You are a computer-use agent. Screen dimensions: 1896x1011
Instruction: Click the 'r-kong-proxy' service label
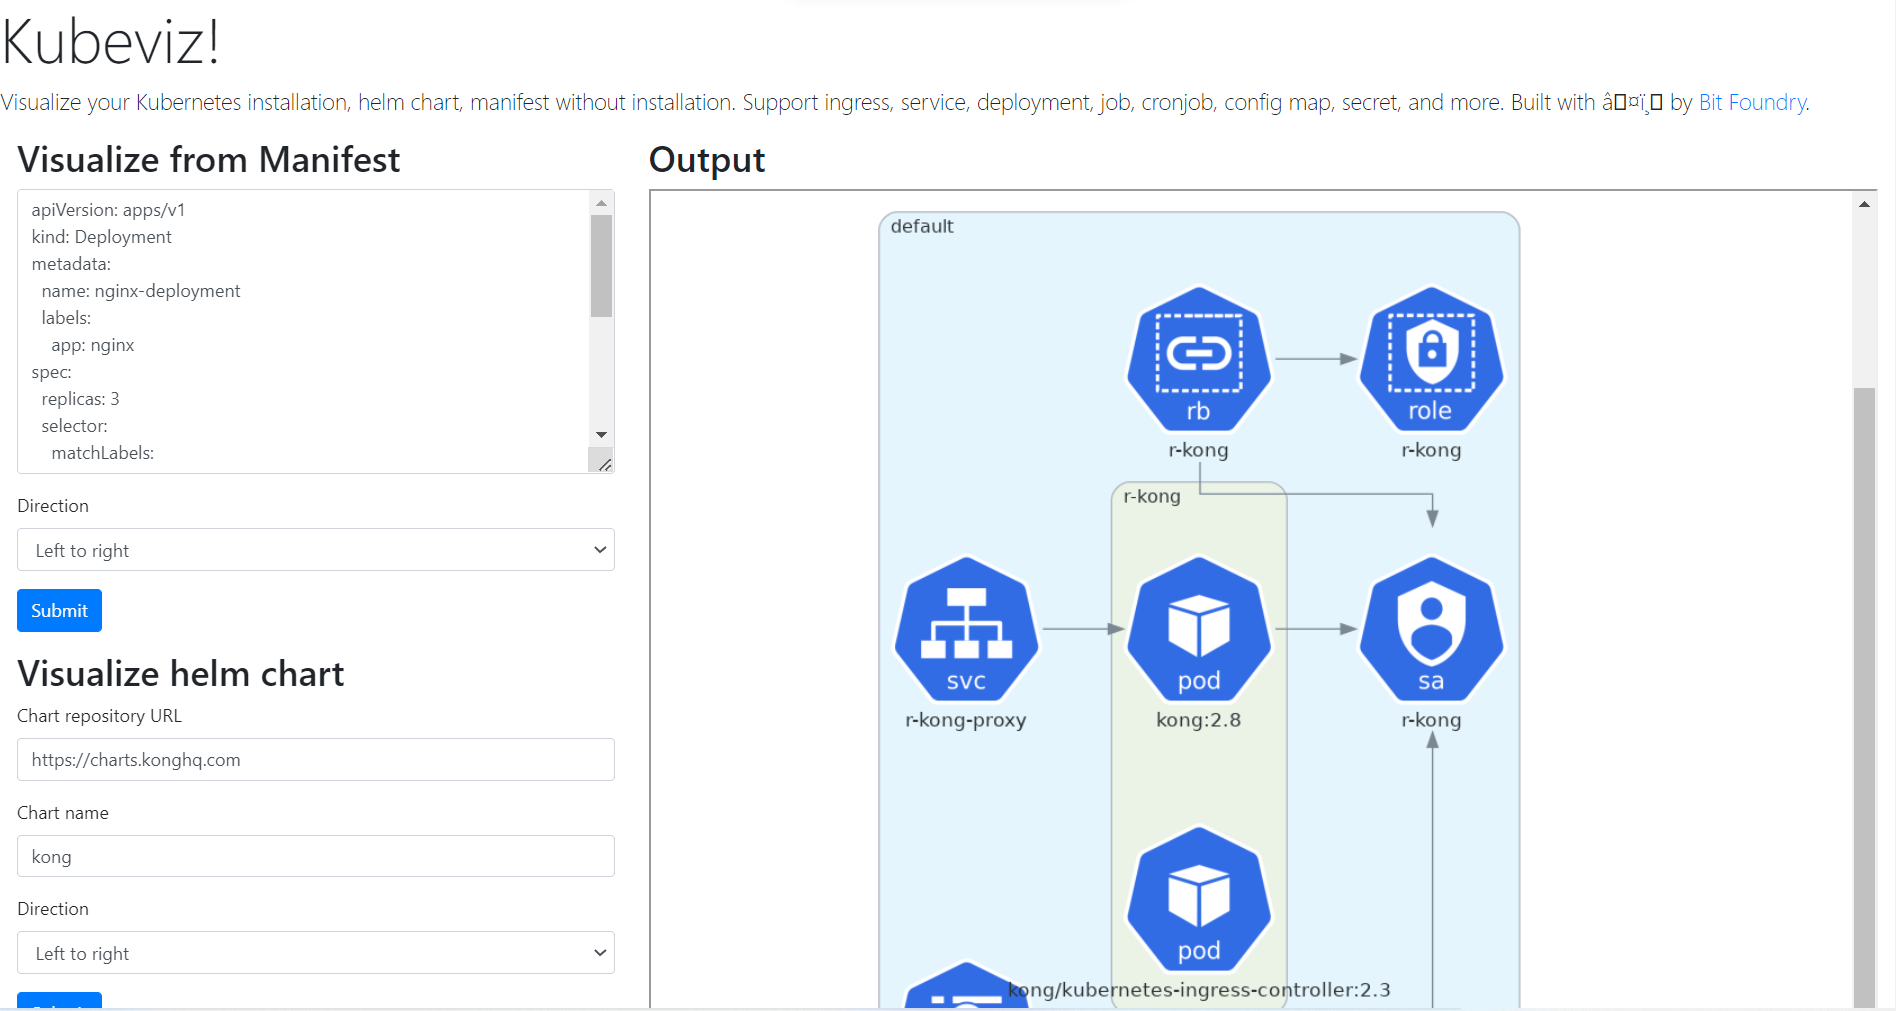coord(966,720)
